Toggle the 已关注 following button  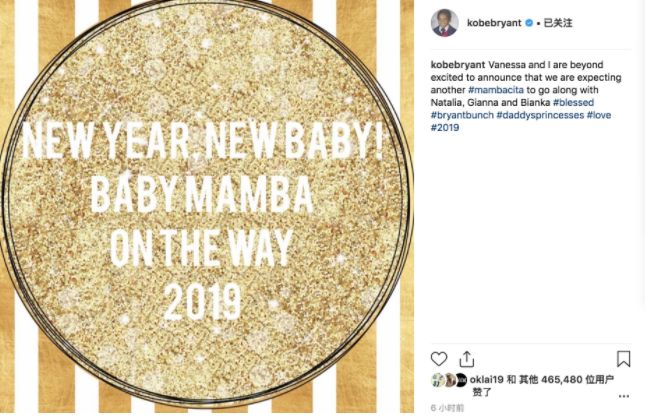pyautogui.click(x=568, y=22)
